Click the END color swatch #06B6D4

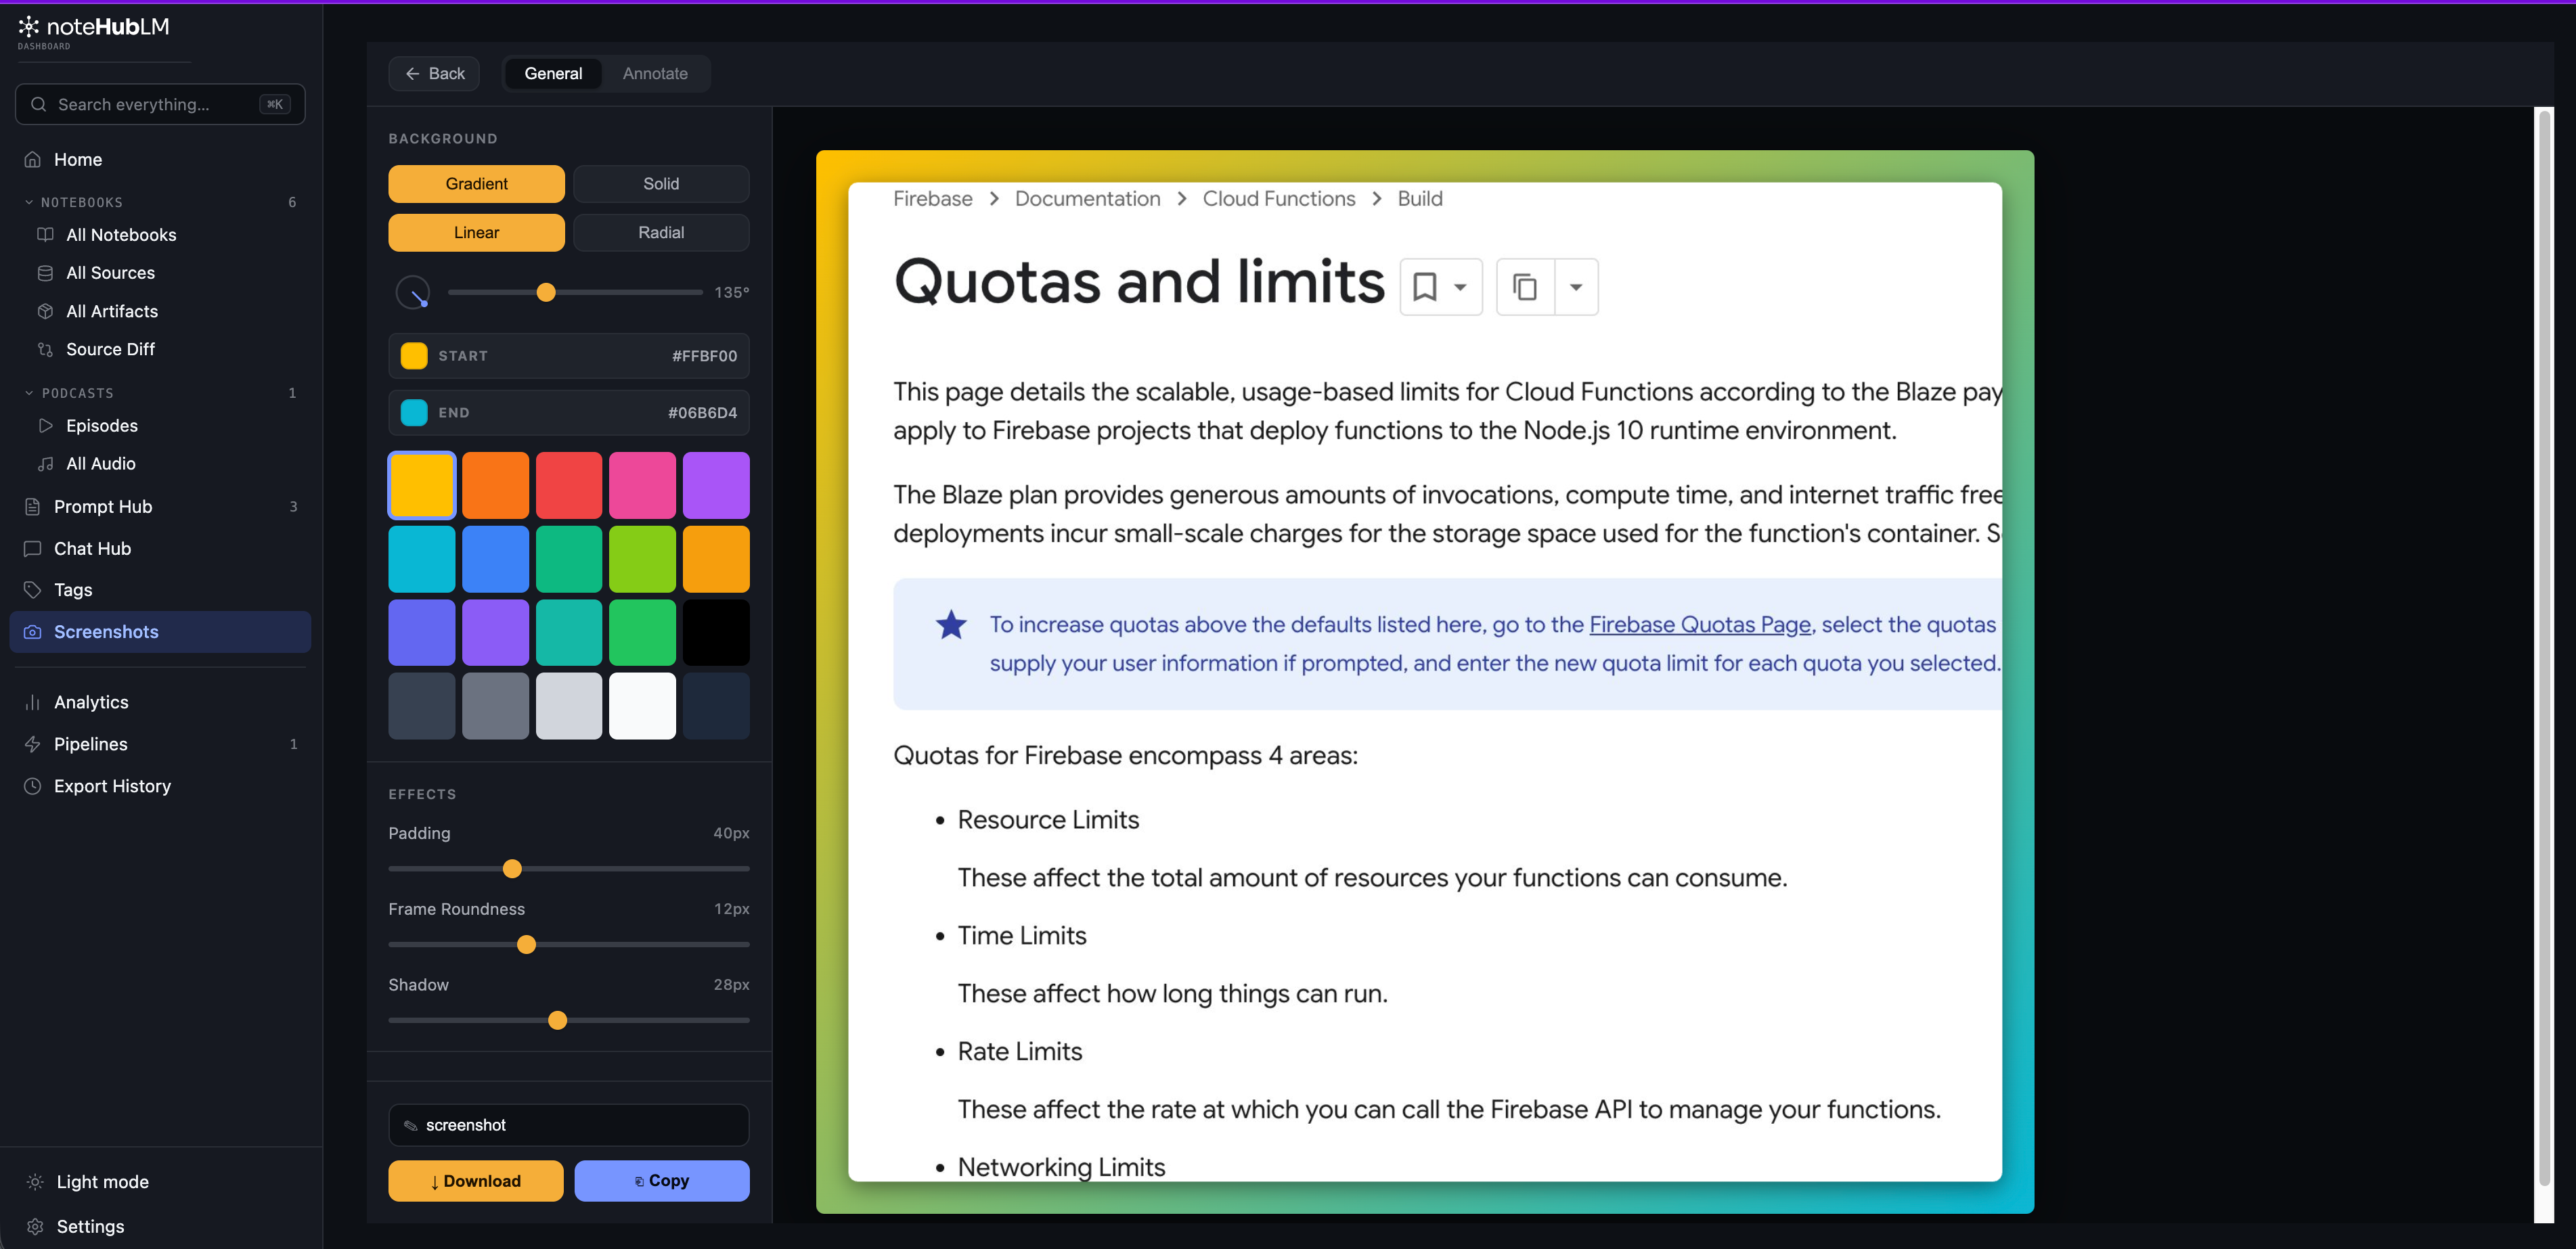414,412
